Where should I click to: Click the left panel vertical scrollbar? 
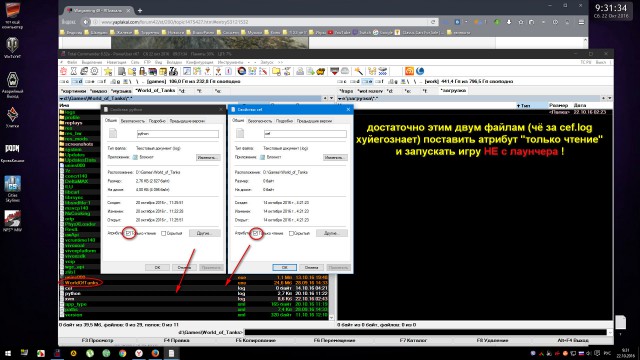click(331, 298)
